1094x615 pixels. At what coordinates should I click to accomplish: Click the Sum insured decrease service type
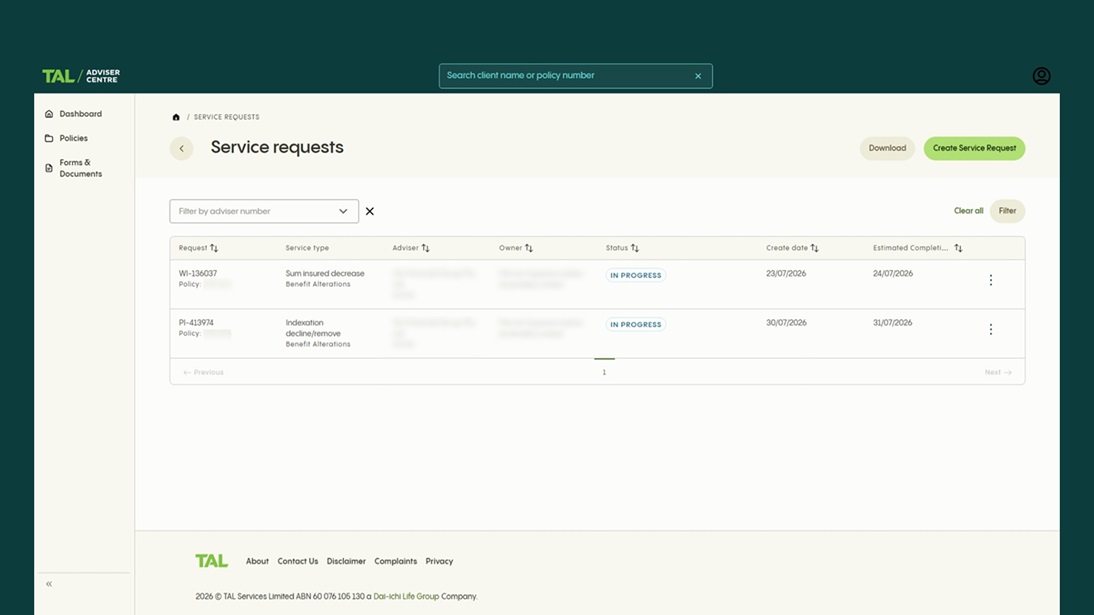pyautogui.click(x=324, y=274)
